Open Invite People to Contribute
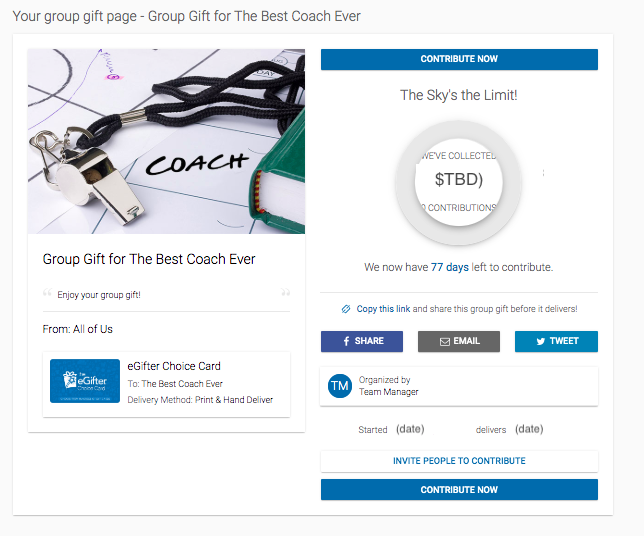 pyautogui.click(x=459, y=461)
